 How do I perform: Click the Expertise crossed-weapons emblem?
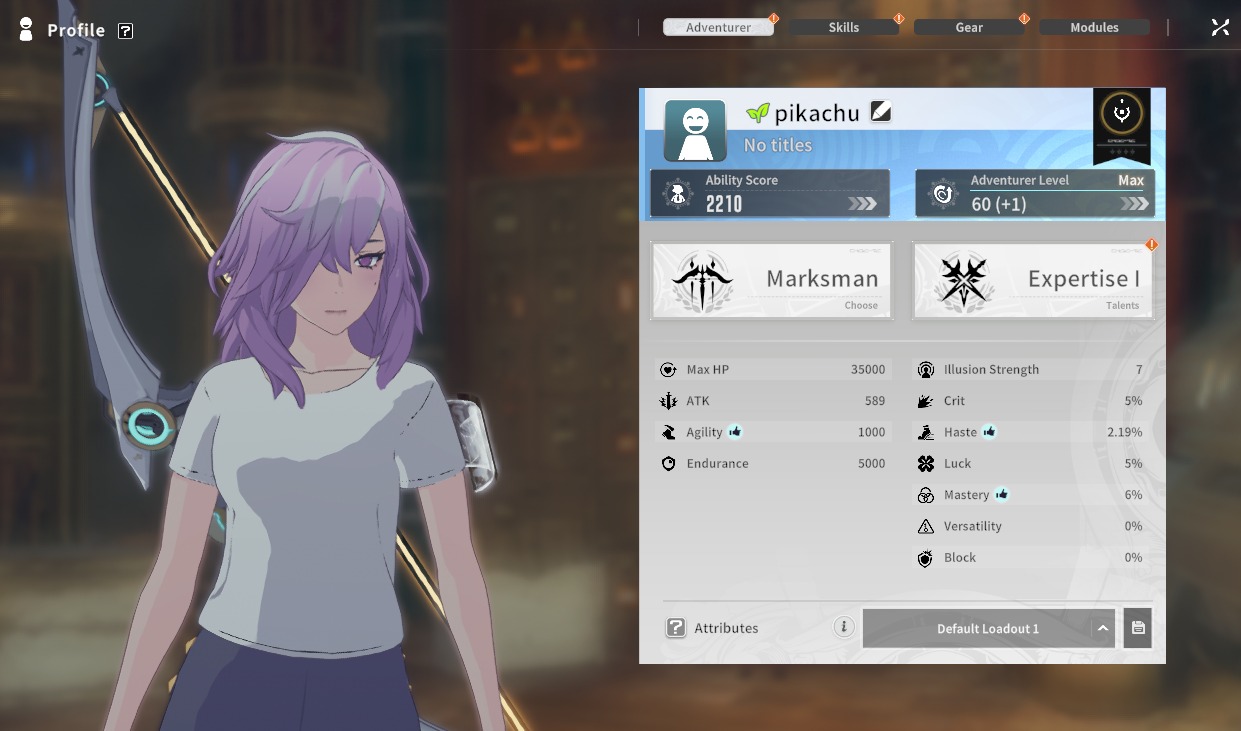coord(965,281)
